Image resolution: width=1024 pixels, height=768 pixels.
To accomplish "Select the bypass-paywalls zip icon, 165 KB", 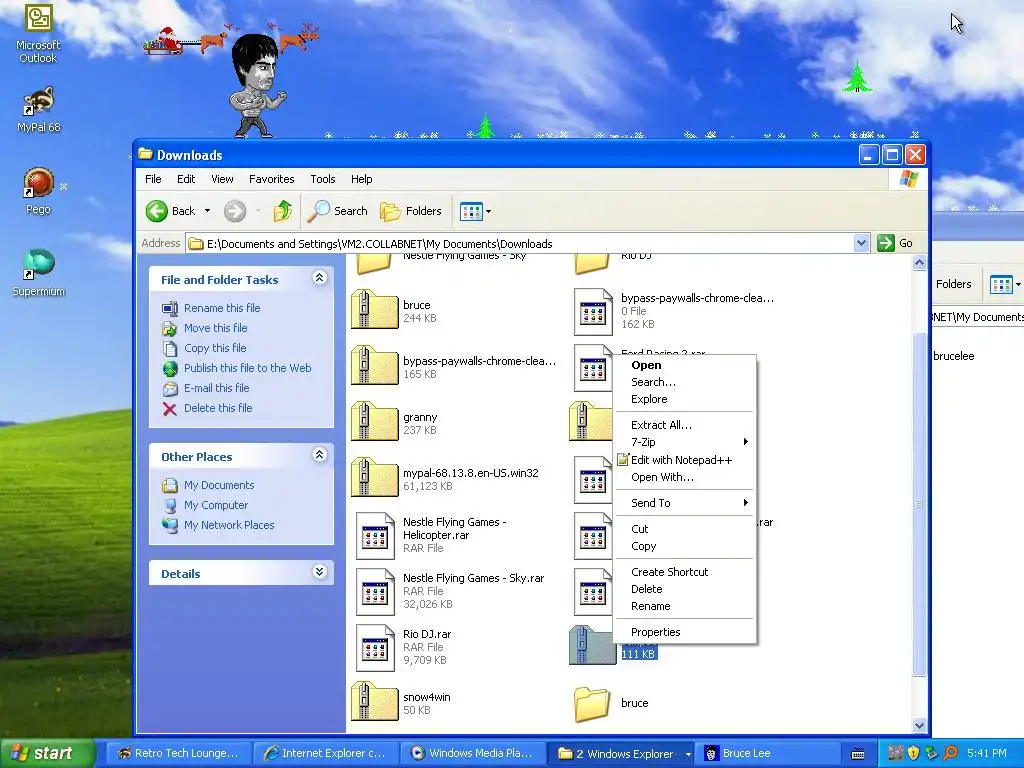I will pos(374,366).
